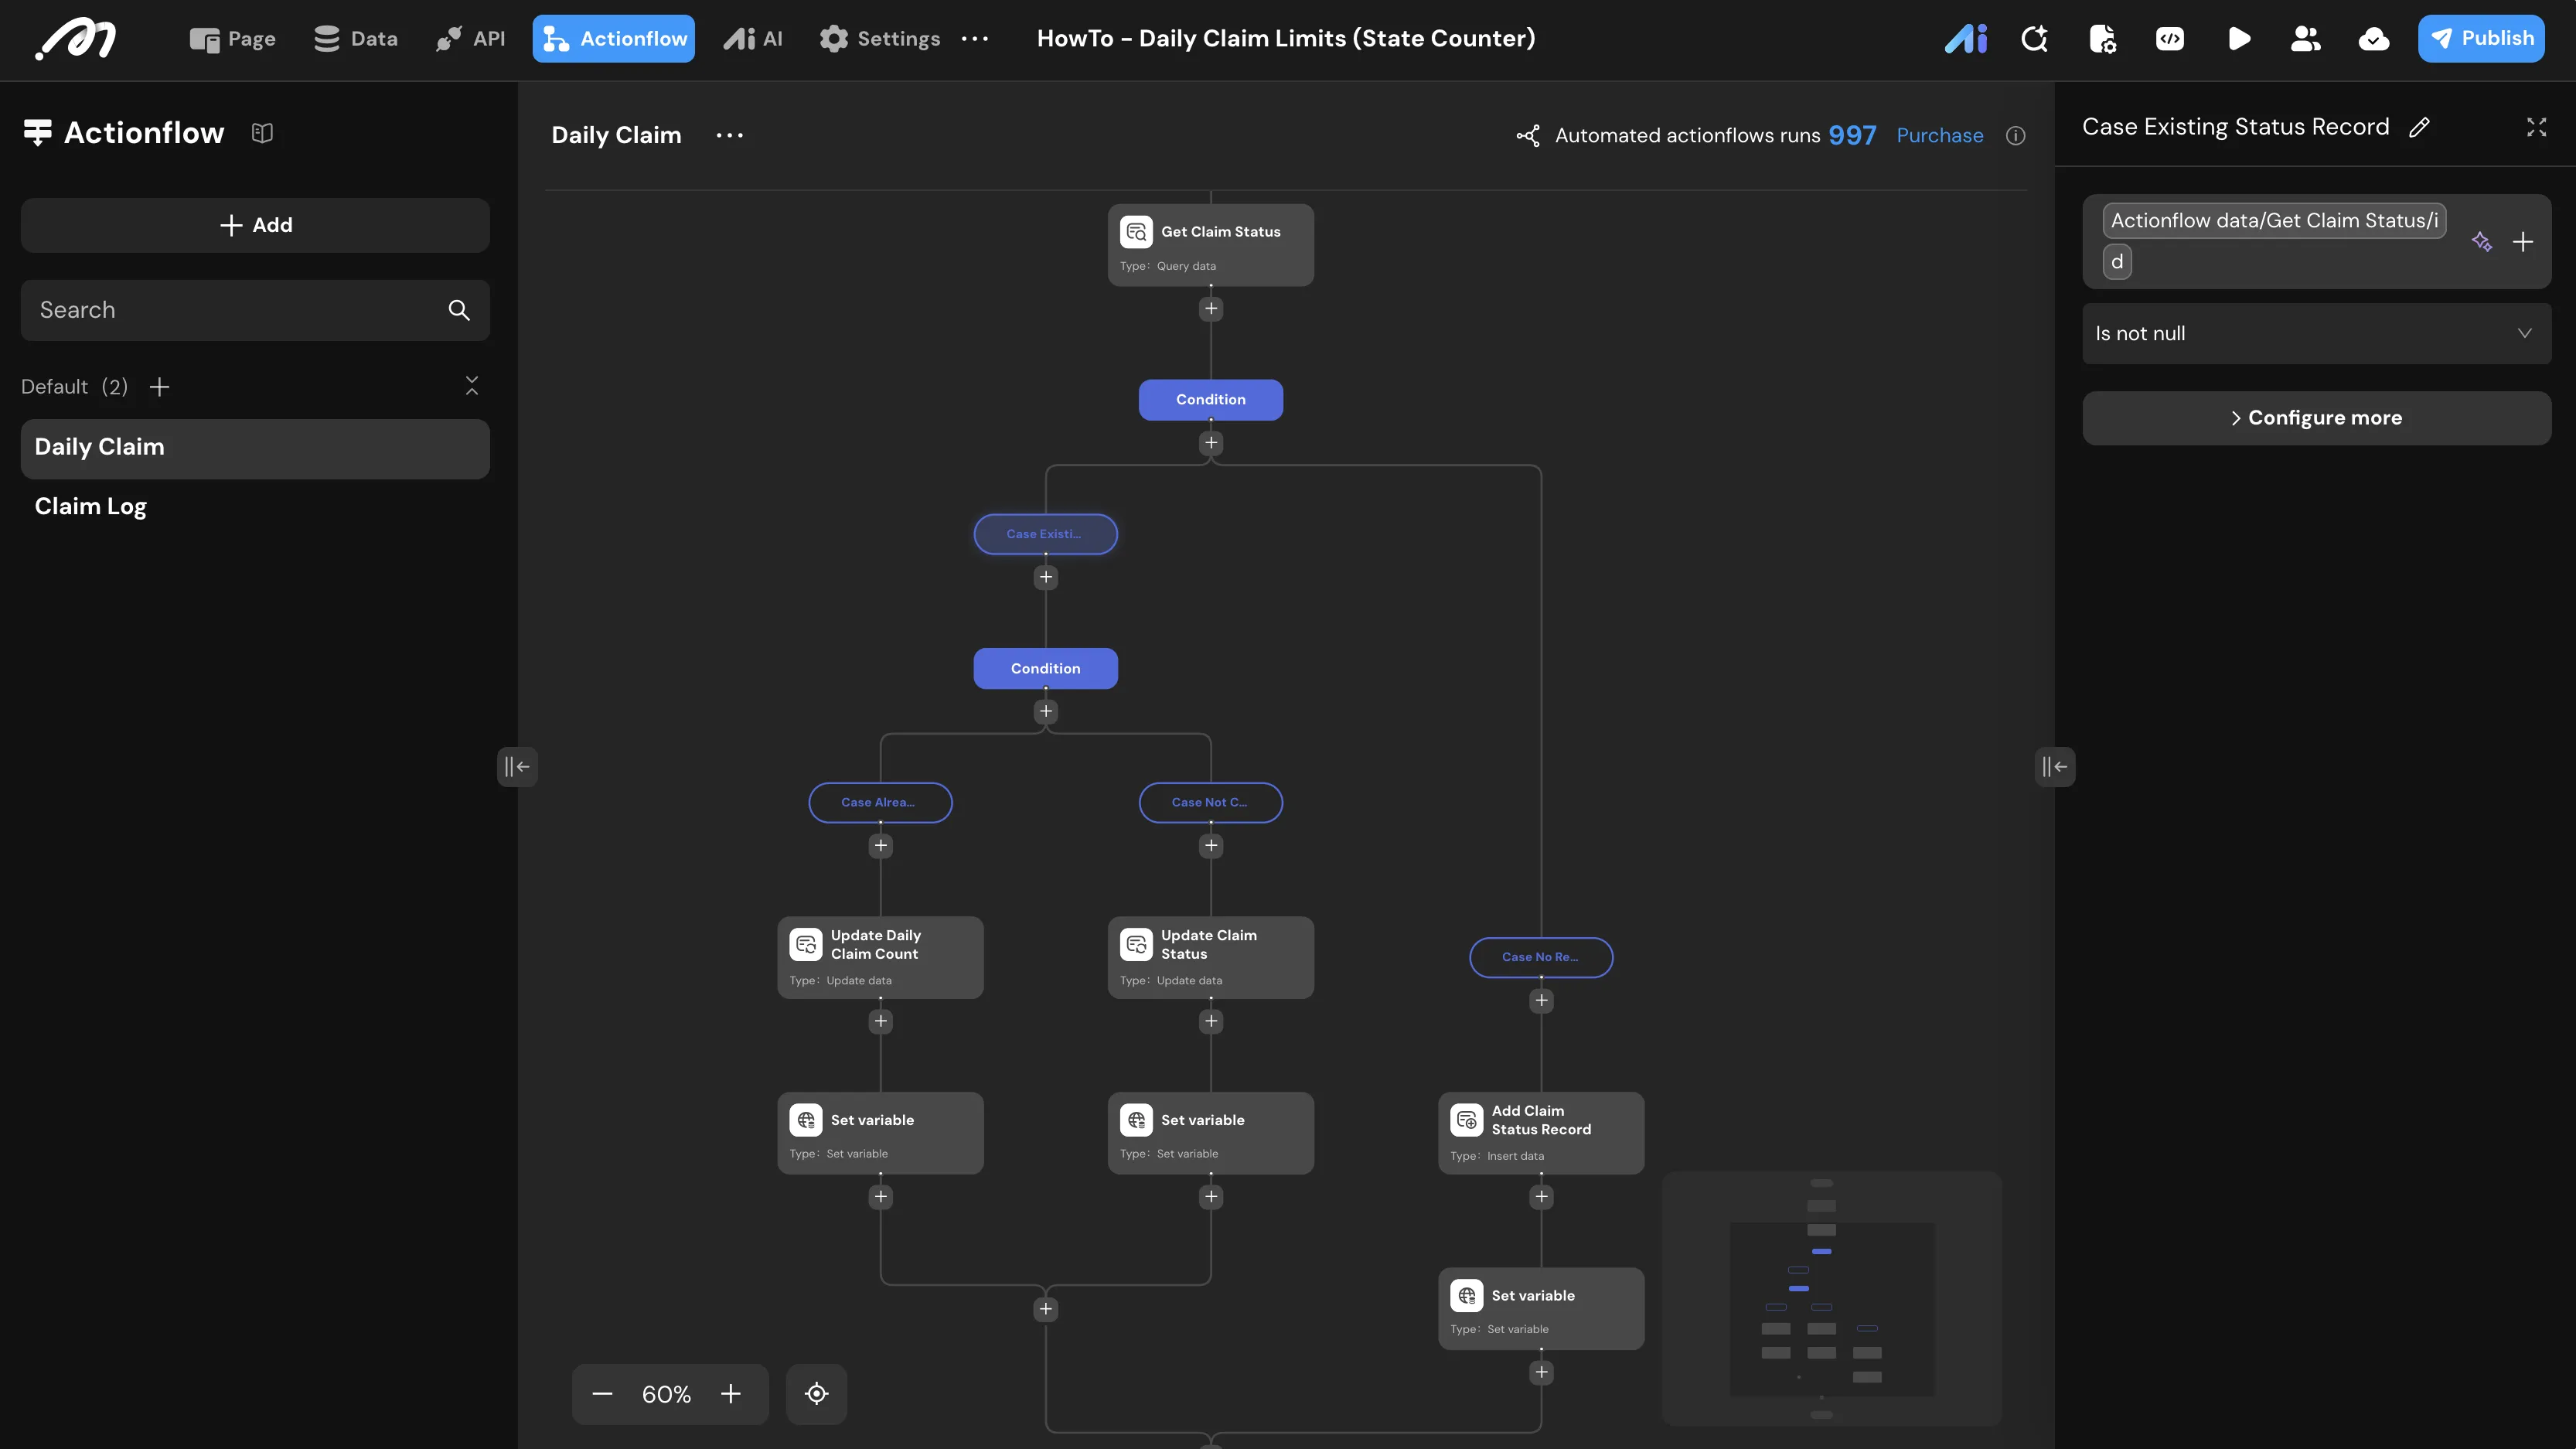The width and height of the screenshot is (2576, 1449).
Task: Recenter the canvas with target icon
Action: (816, 1394)
